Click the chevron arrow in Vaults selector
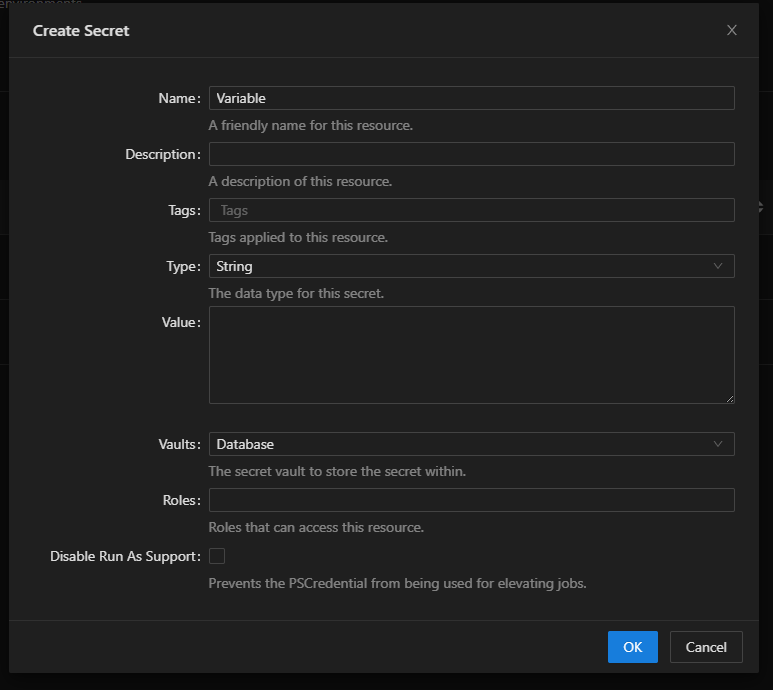 pyautogui.click(x=718, y=444)
